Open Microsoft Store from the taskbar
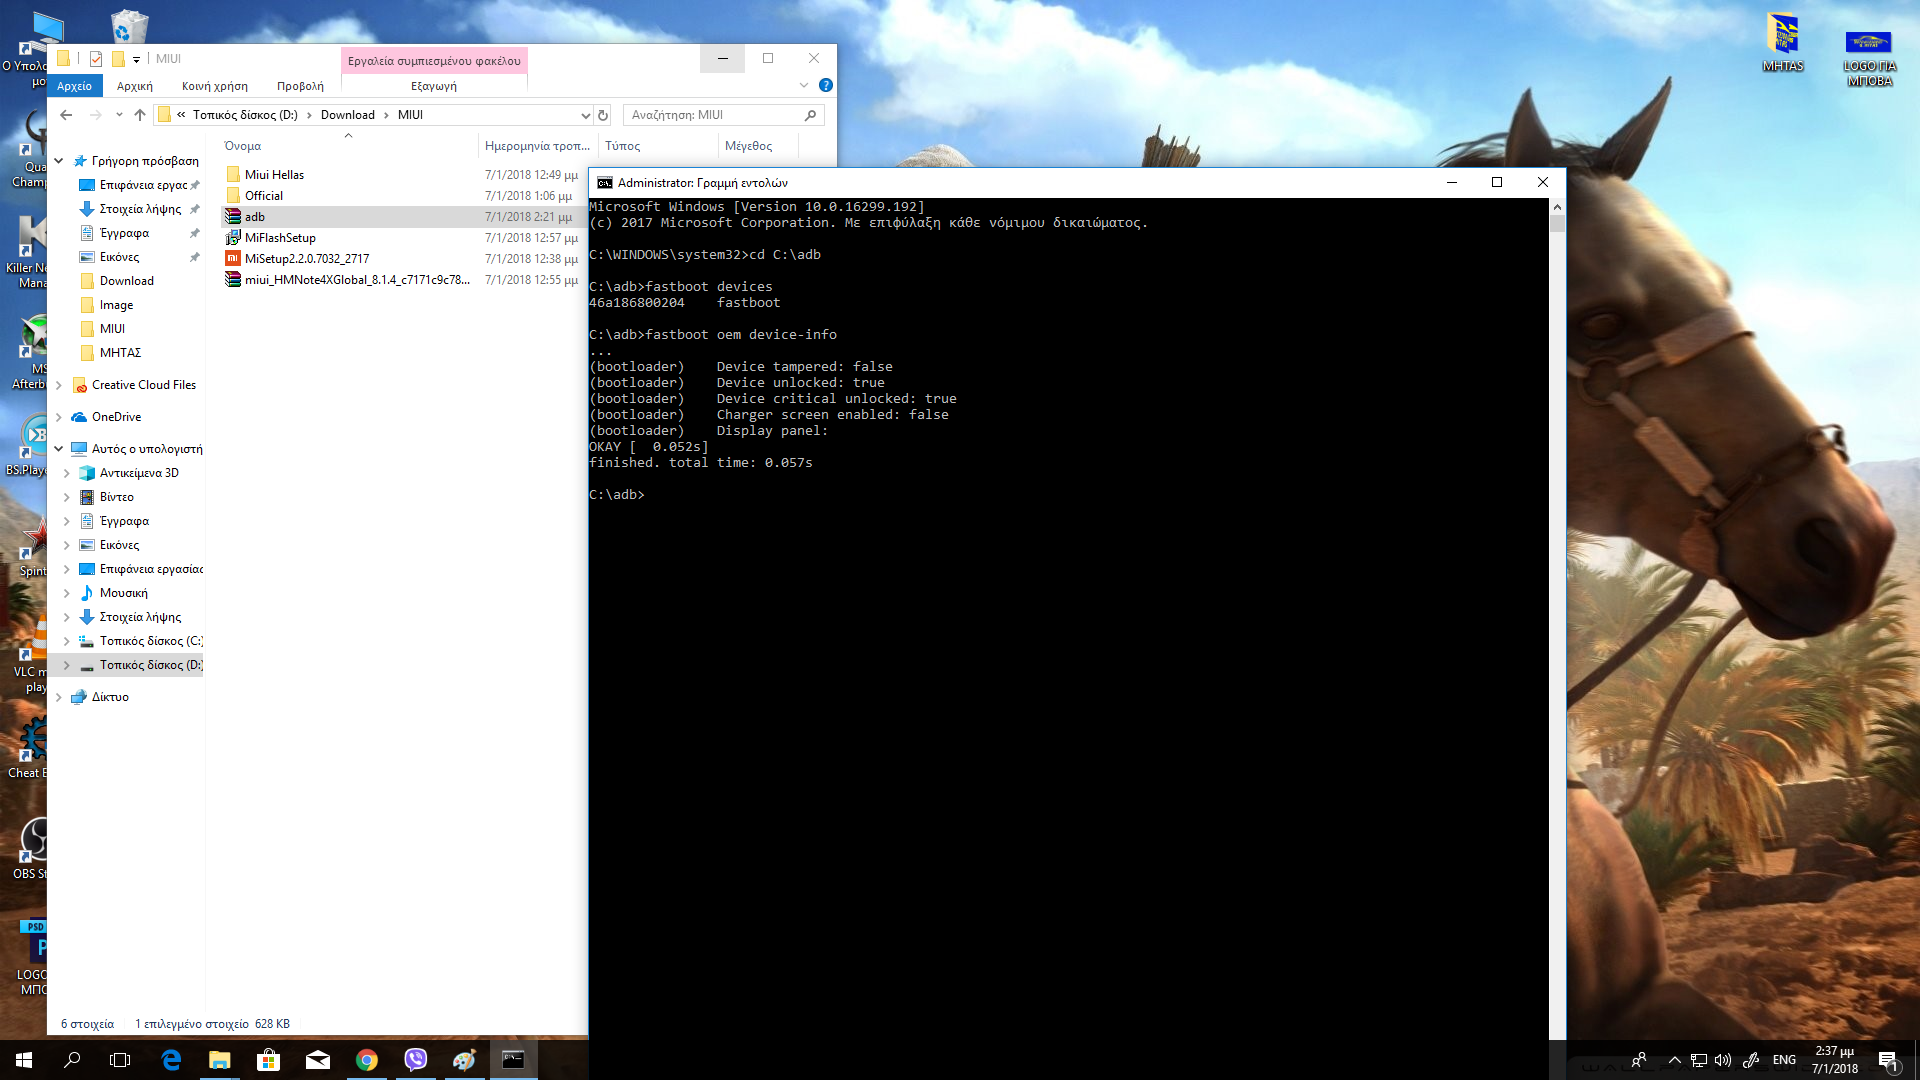Screen dimensions: 1920x1080 268,1060
